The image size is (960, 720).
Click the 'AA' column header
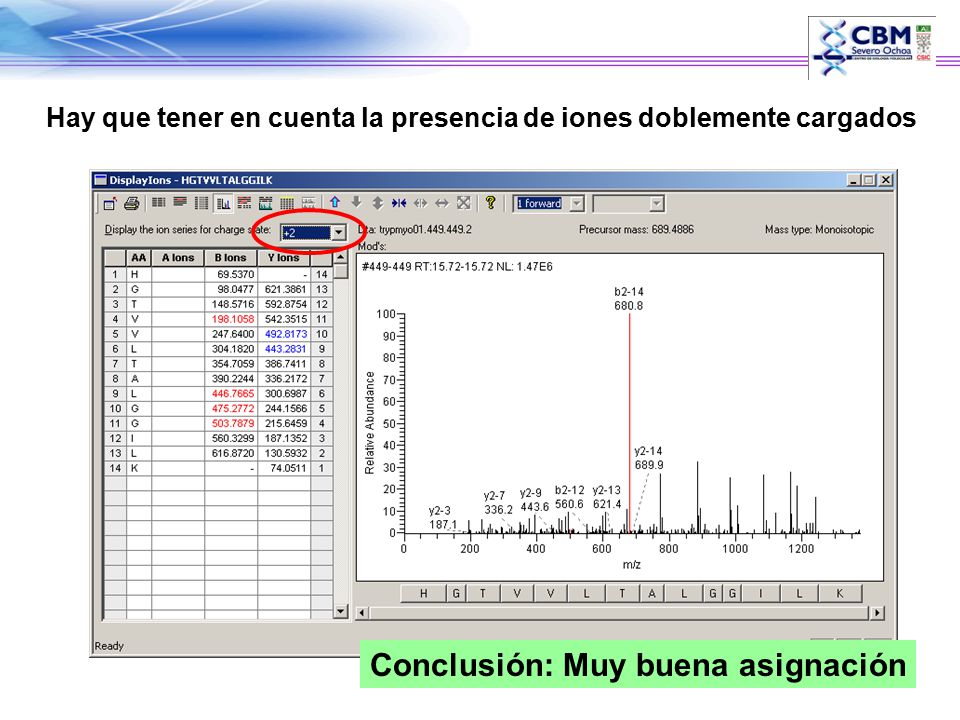coord(138,258)
